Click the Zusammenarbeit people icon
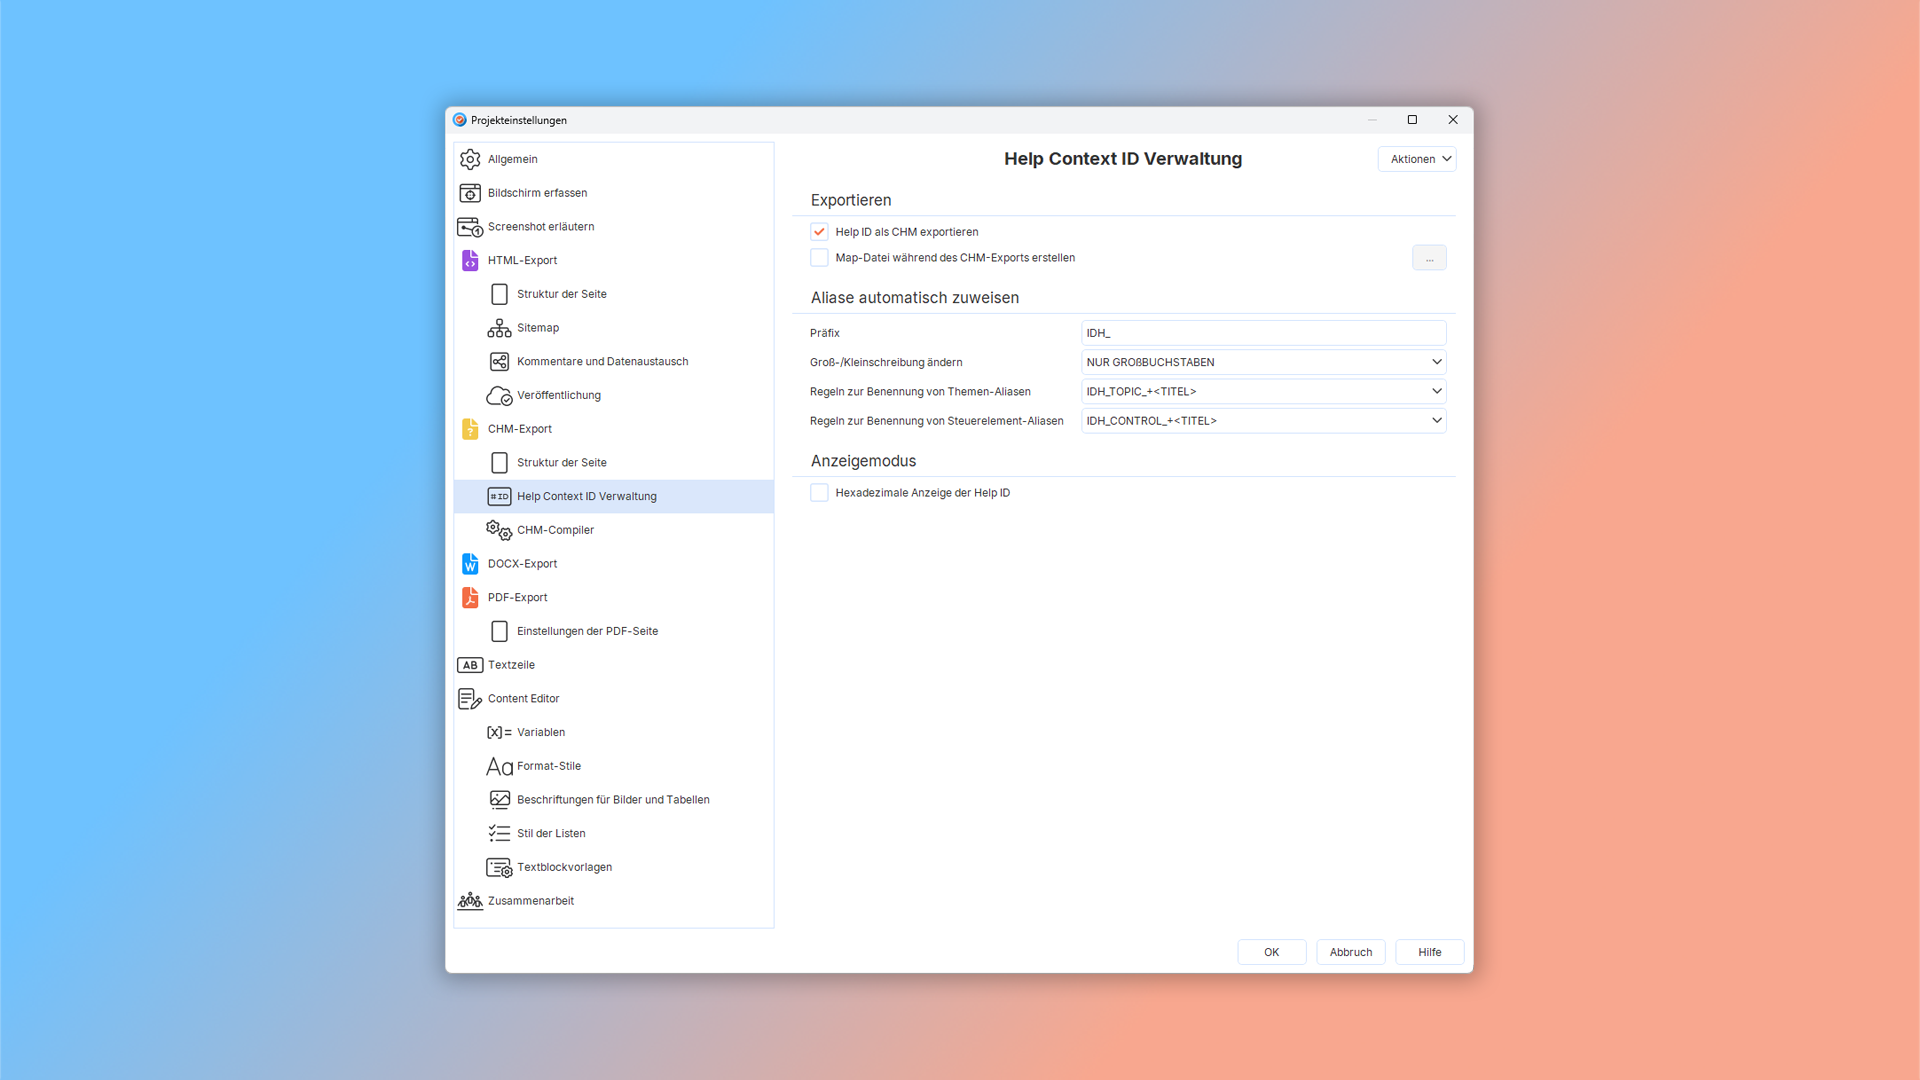The width and height of the screenshot is (1920, 1080). pos(470,901)
